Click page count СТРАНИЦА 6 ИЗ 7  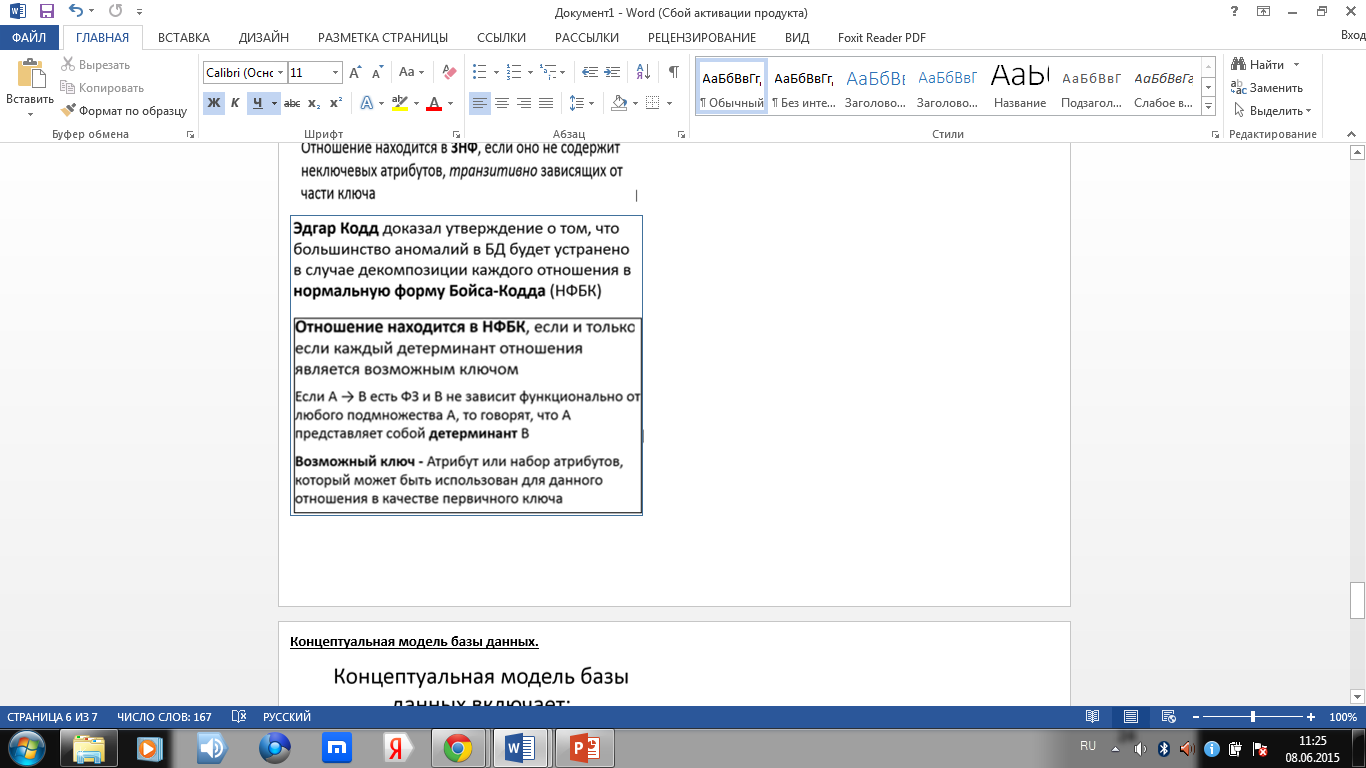point(53,717)
